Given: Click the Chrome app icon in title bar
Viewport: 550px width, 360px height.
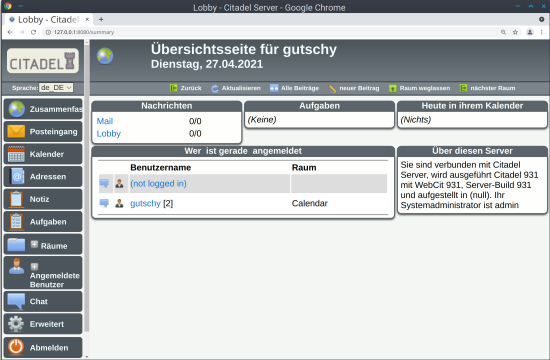Looking at the screenshot, I should pyautogui.click(x=7, y=6).
